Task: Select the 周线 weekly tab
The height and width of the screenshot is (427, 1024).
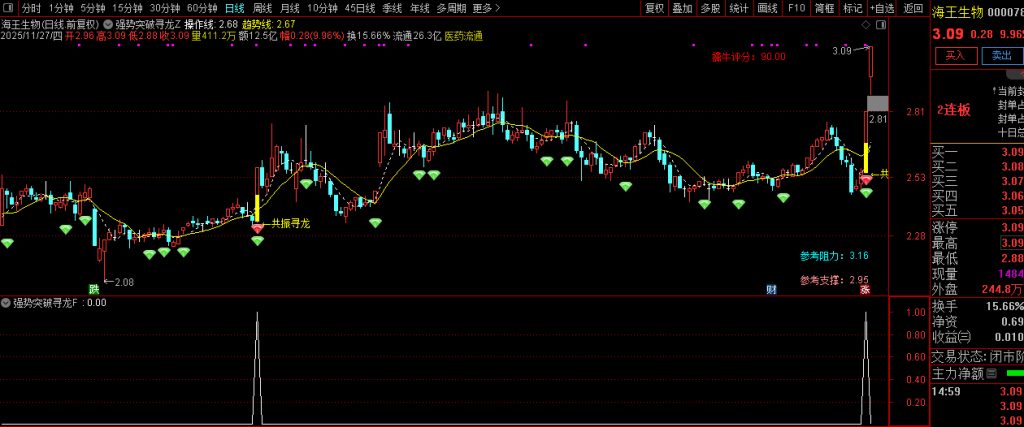Action: tap(262, 8)
